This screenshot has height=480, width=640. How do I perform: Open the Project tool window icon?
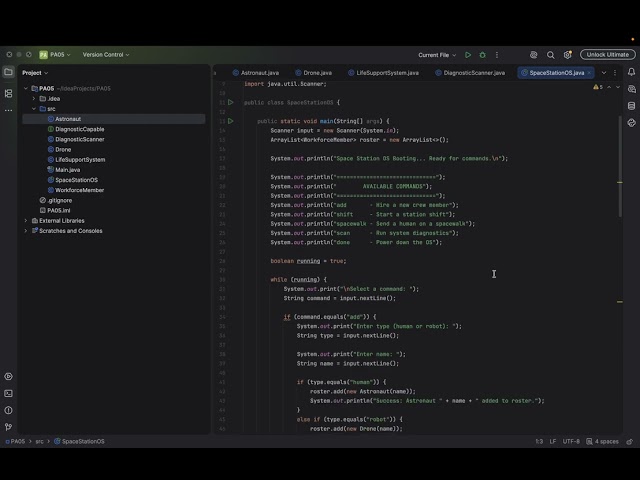[8, 72]
